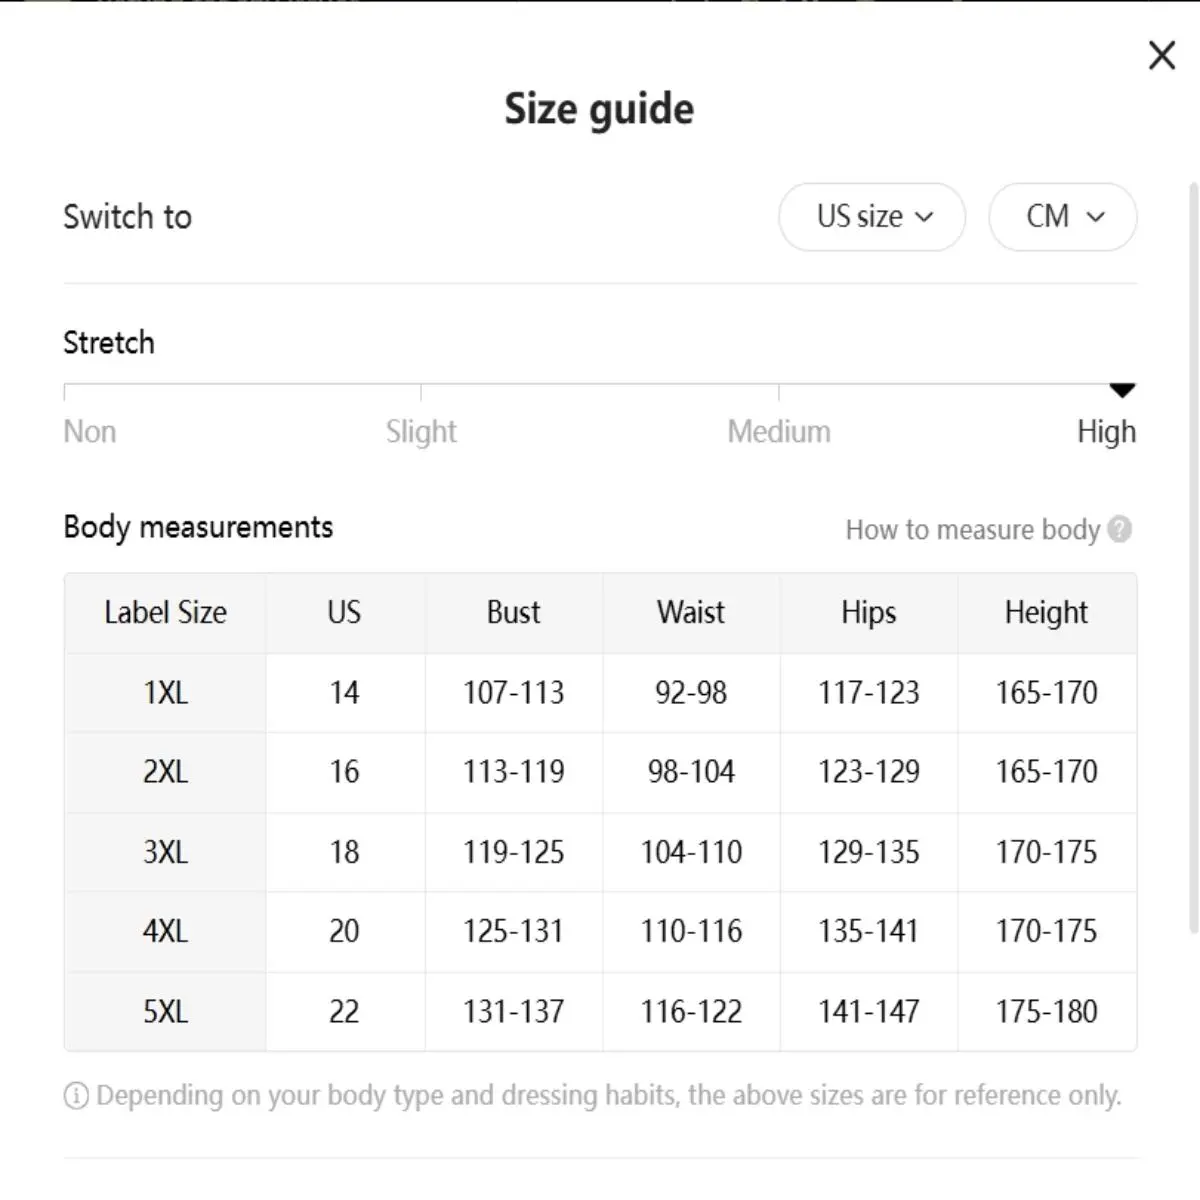Click the question mark help icon

coord(1120,529)
